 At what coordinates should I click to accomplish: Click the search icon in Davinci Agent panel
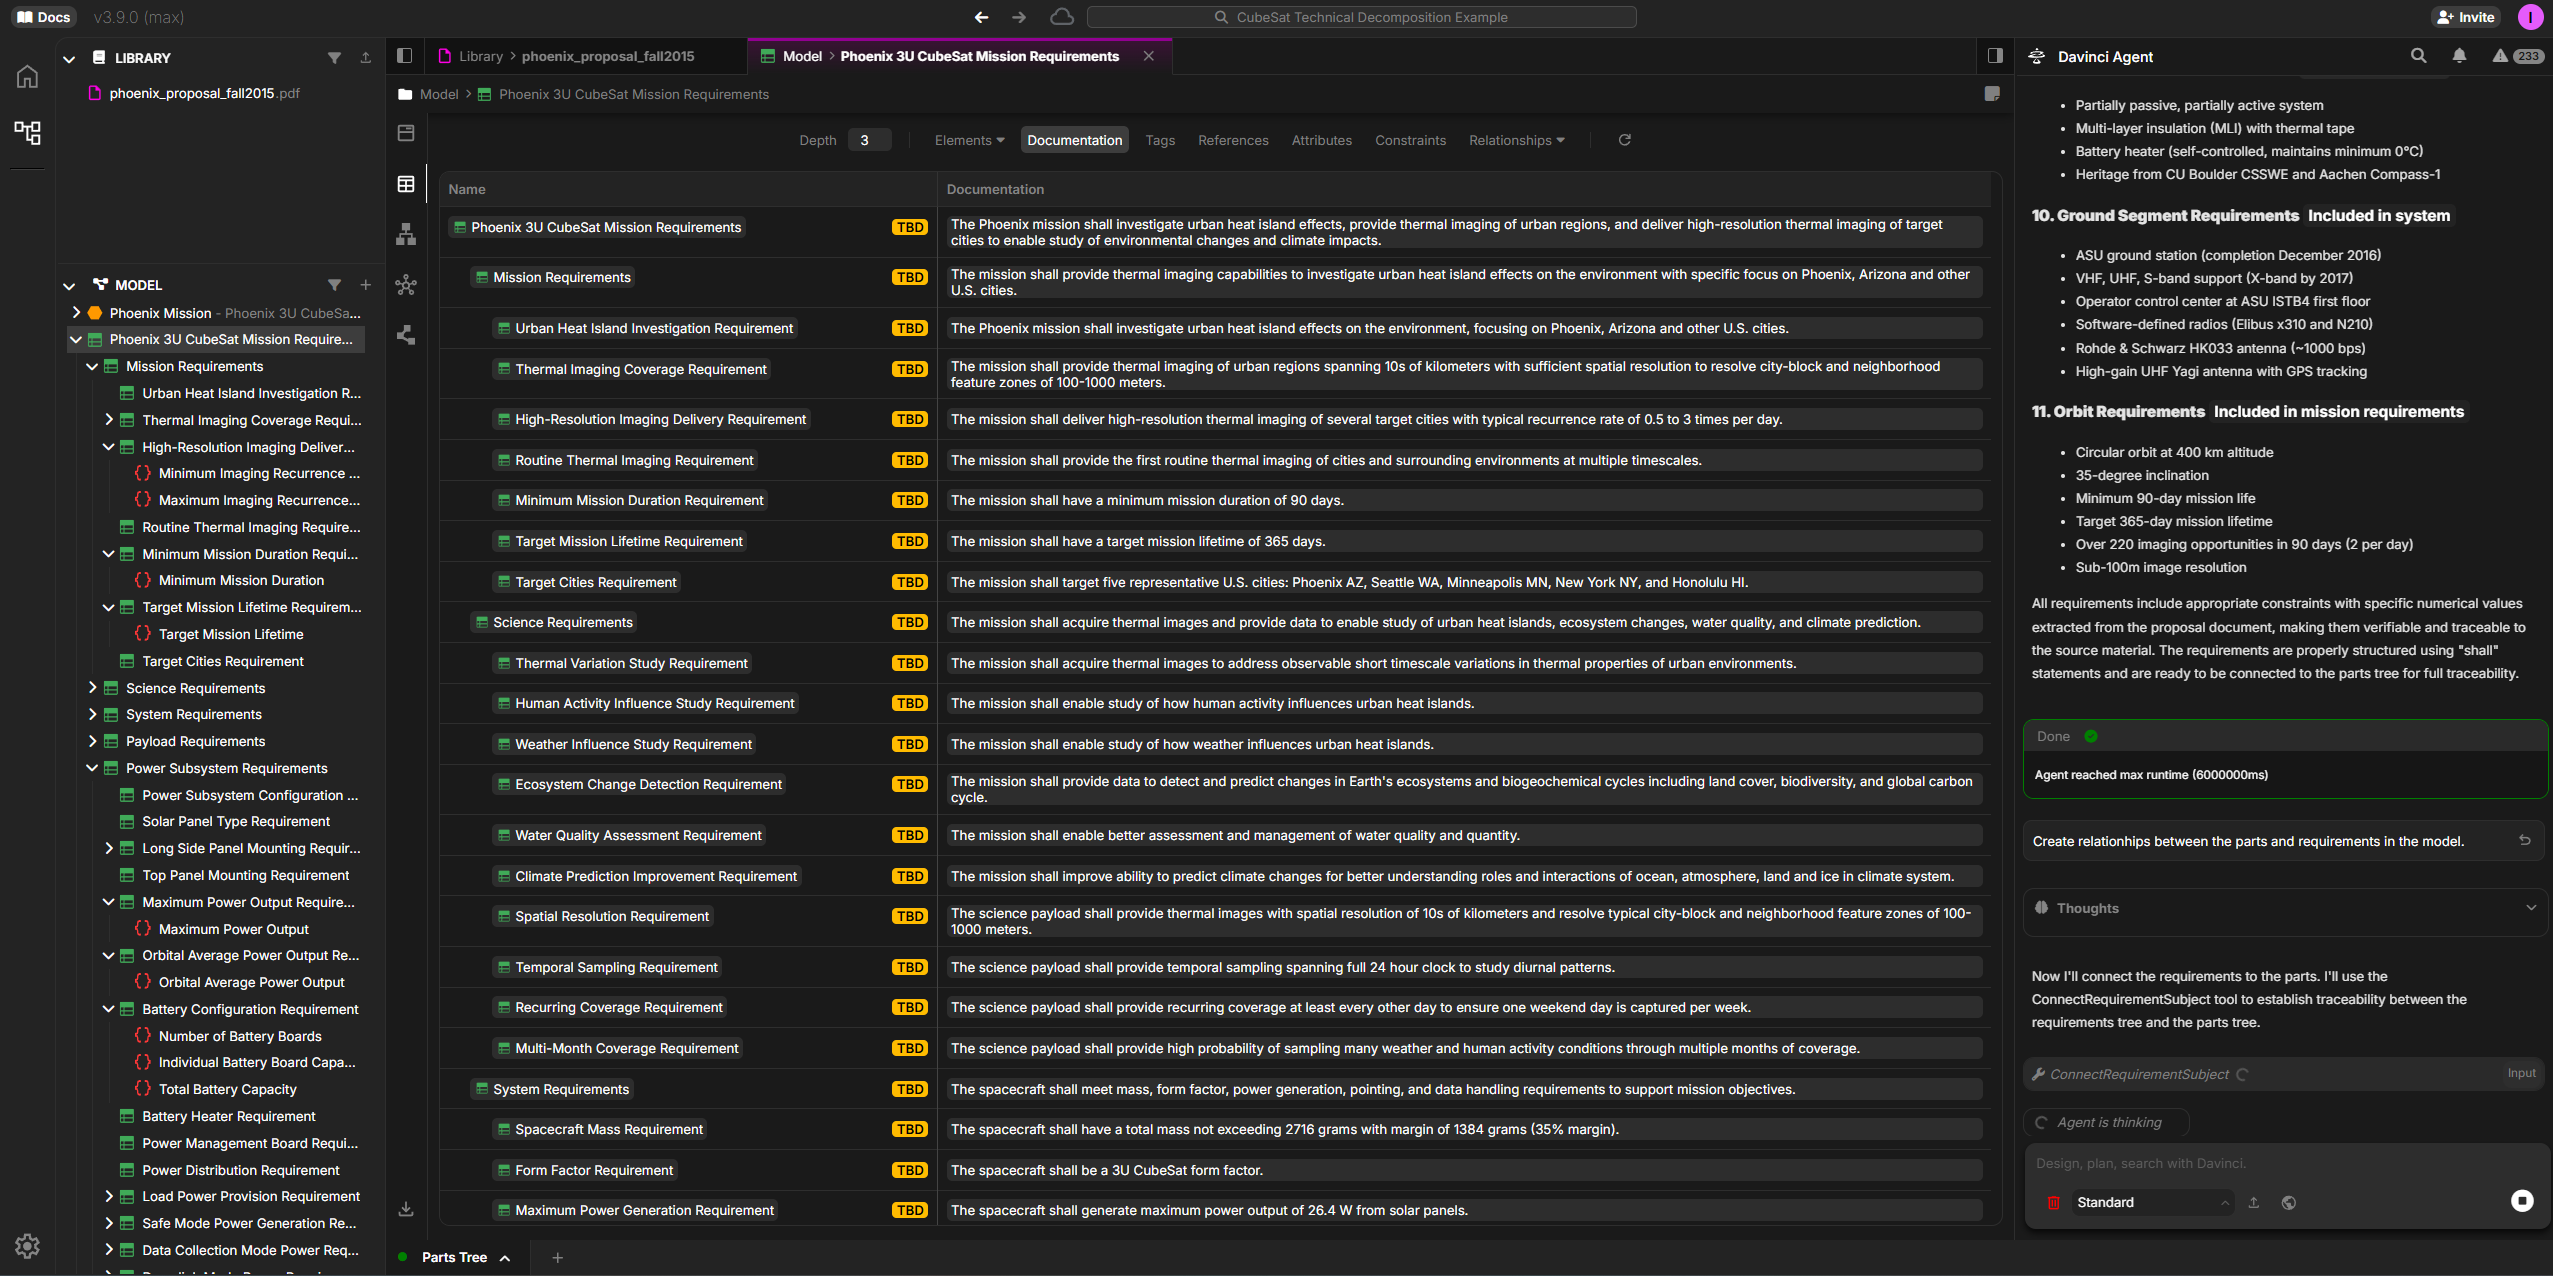pyautogui.click(x=2418, y=56)
